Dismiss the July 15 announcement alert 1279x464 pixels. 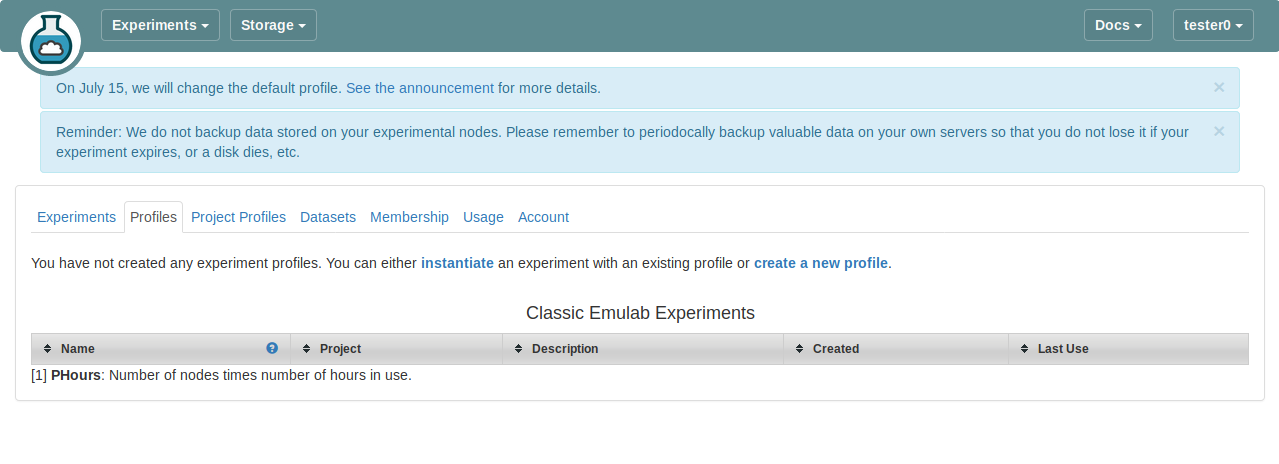pos(1218,87)
